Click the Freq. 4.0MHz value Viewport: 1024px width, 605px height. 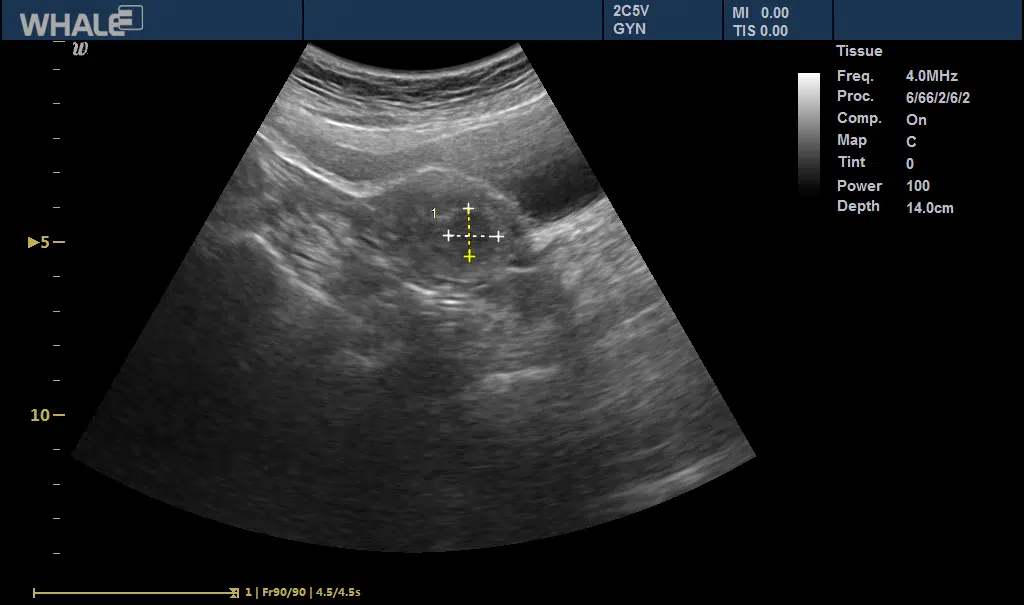coord(931,76)
